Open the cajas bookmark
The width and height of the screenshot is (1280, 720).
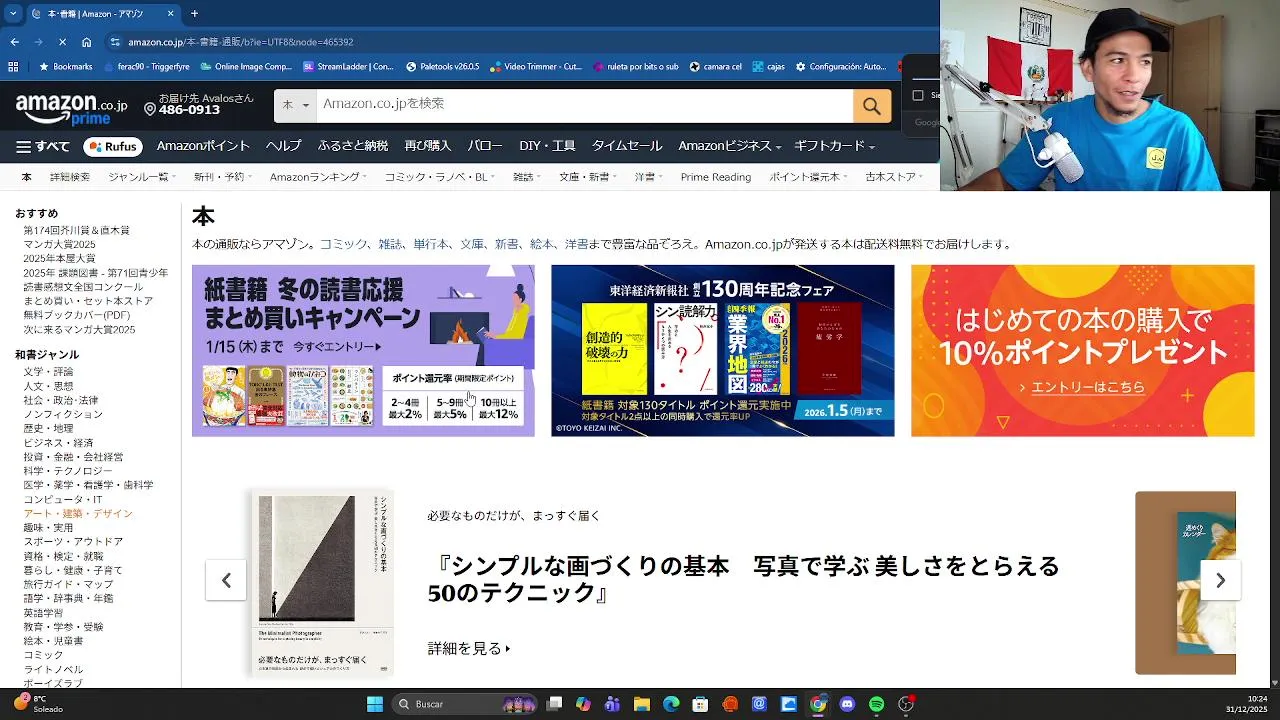tap(768, 67)
